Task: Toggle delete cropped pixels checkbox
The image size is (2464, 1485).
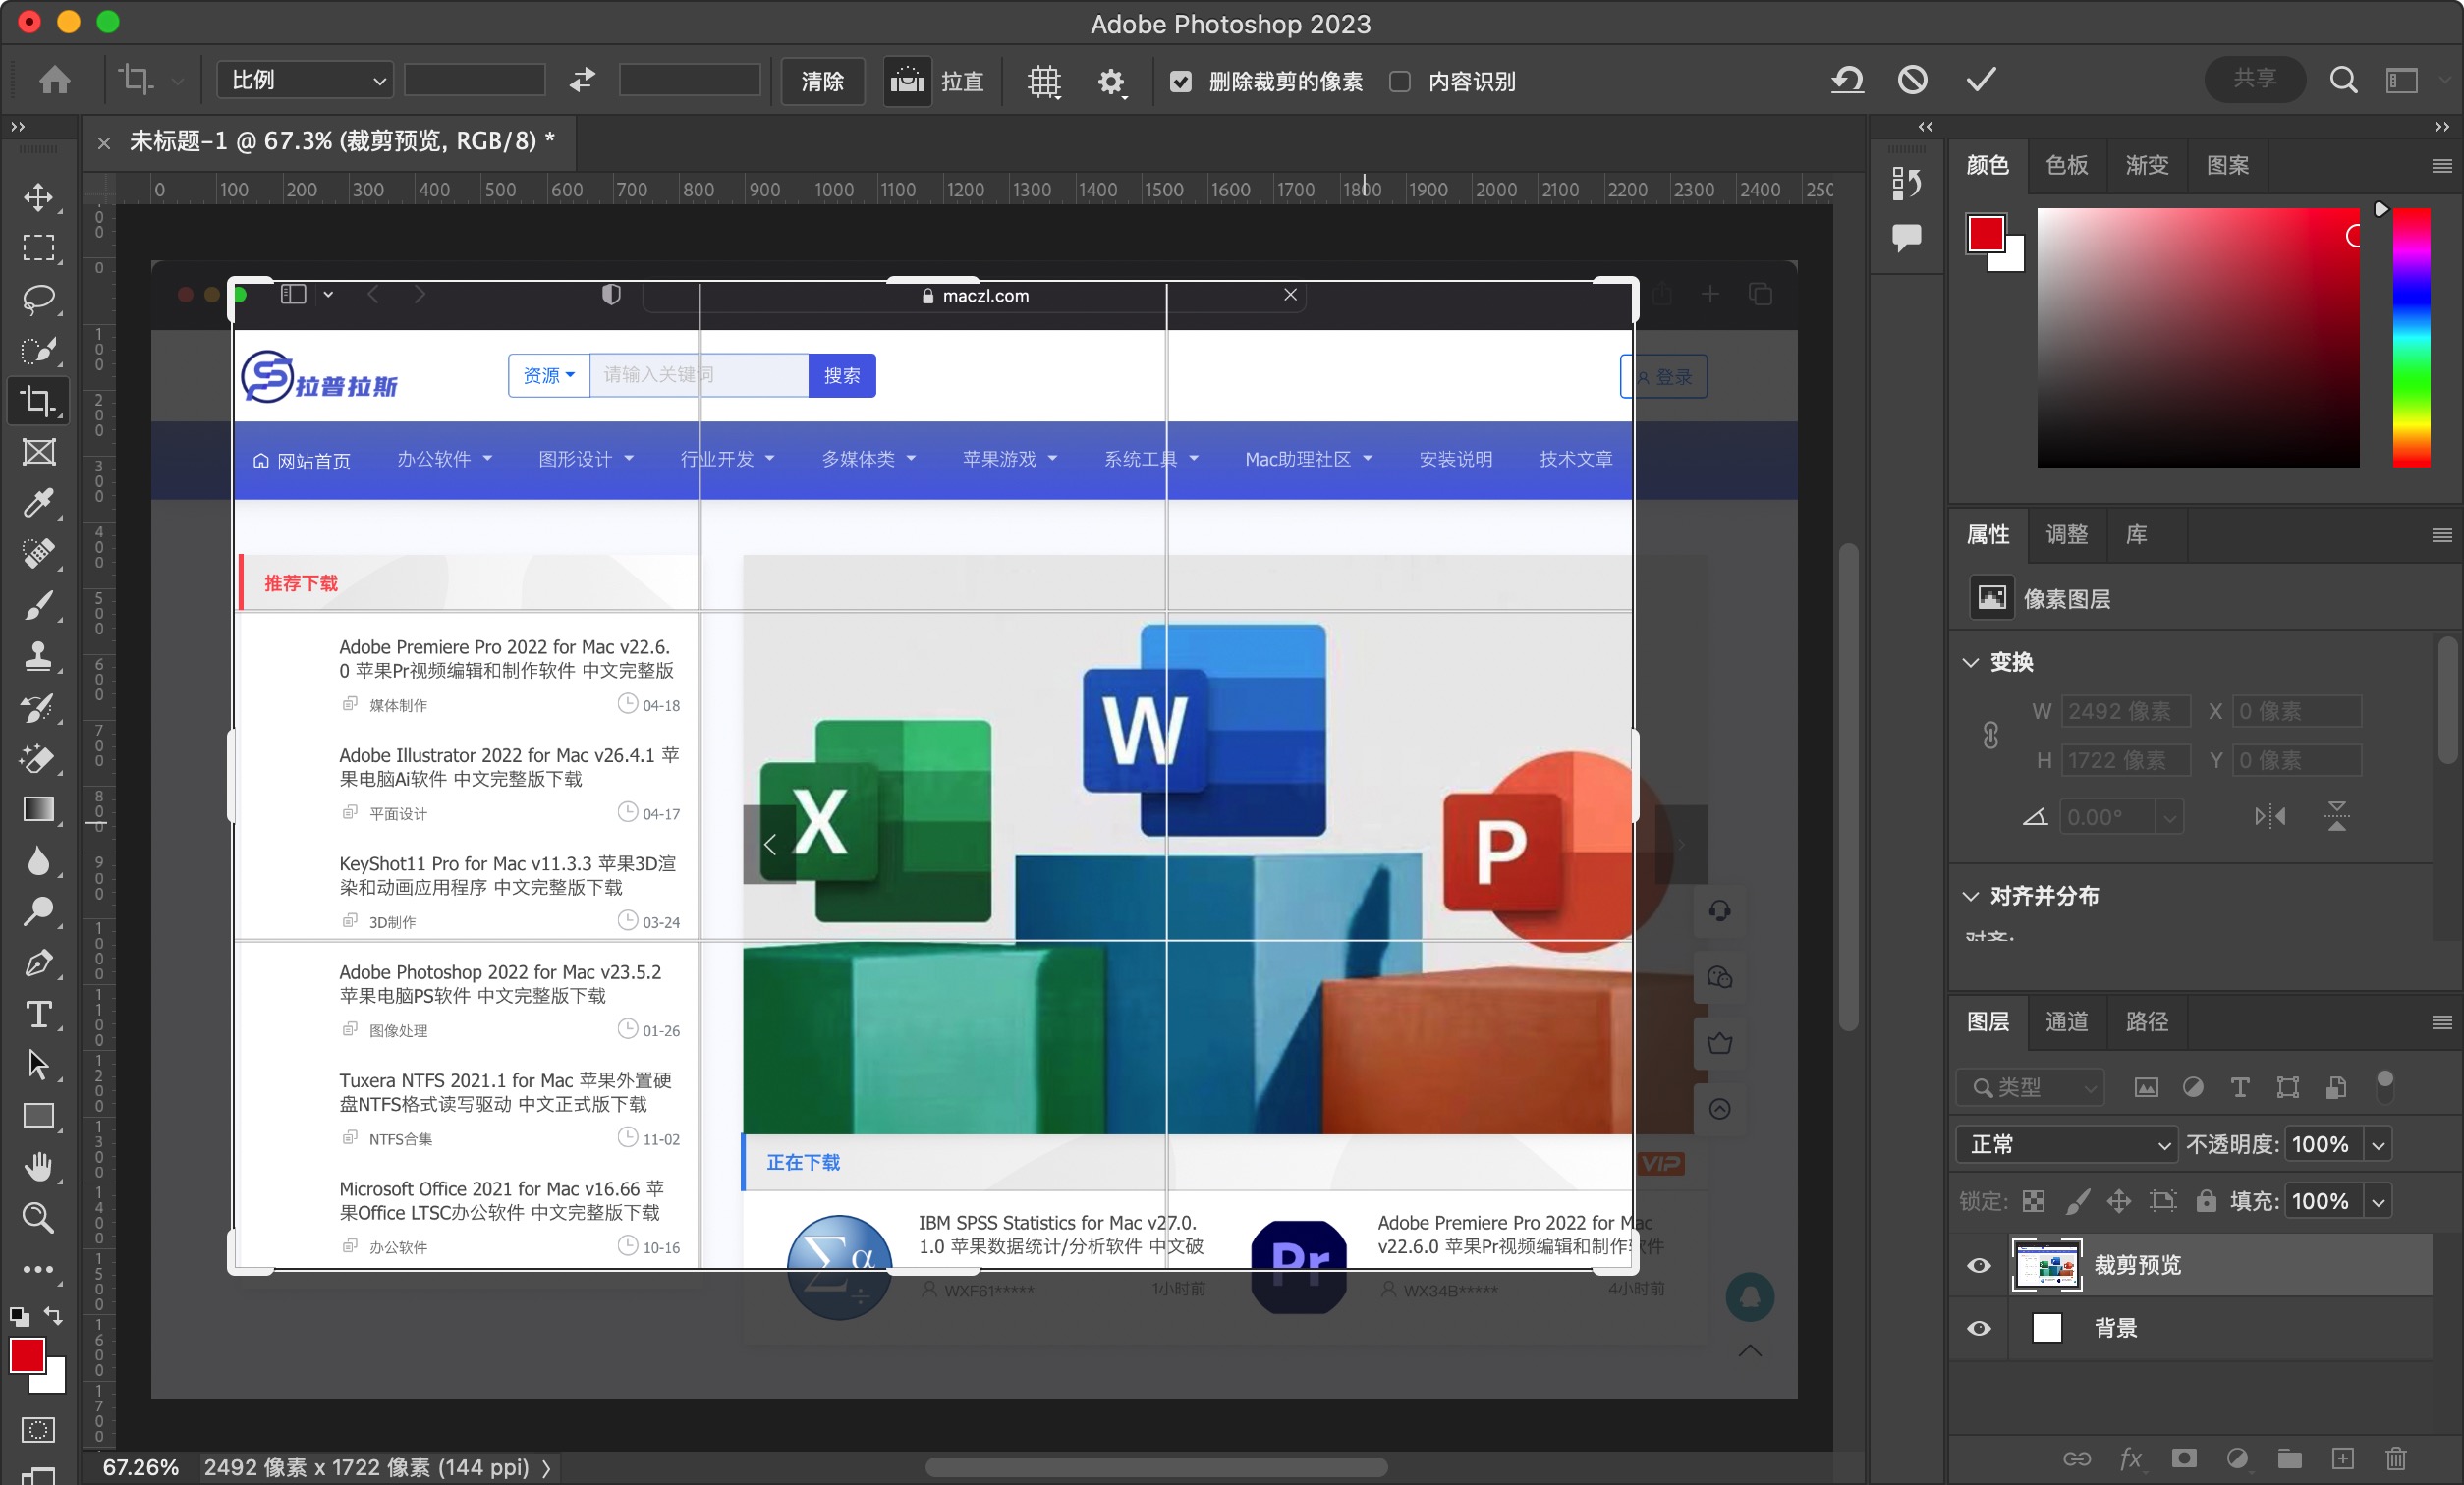Action: click(x=1180, y=82)
